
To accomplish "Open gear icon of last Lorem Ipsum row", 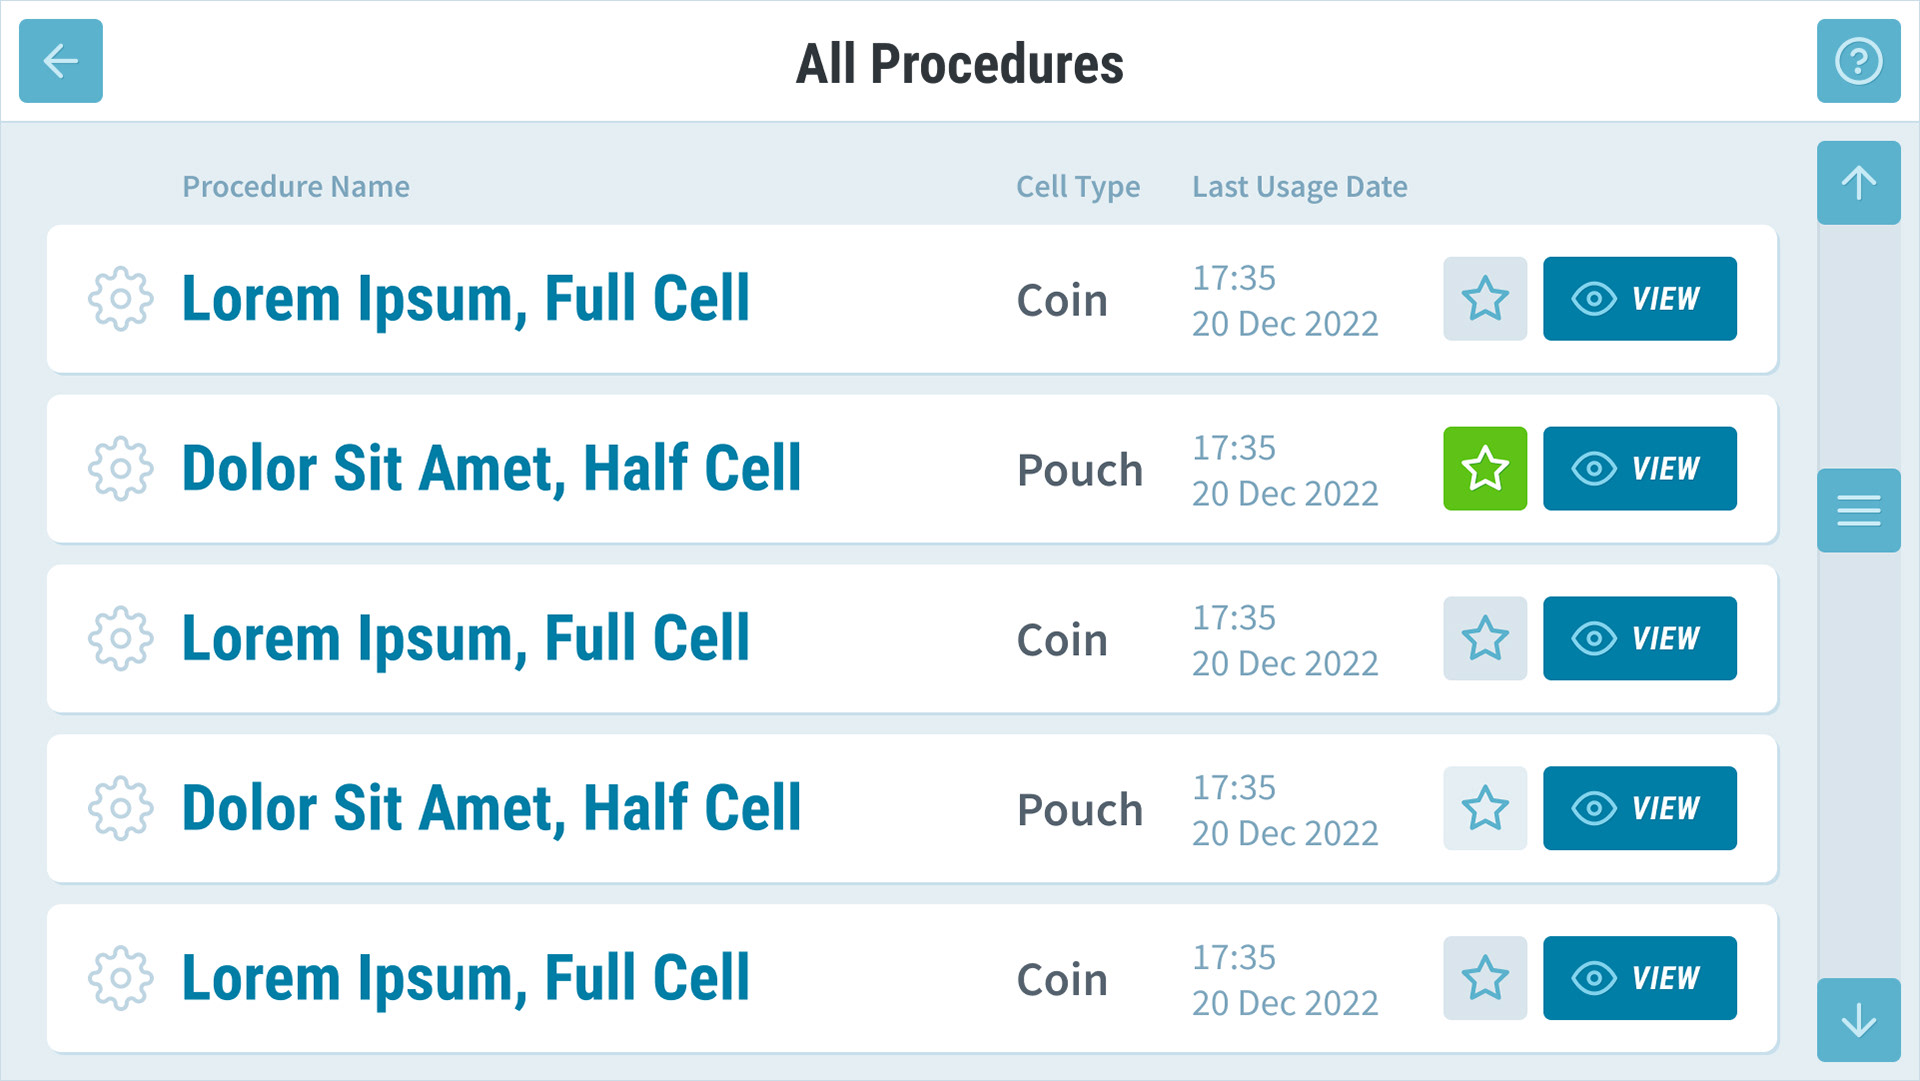I will (120, 979).
